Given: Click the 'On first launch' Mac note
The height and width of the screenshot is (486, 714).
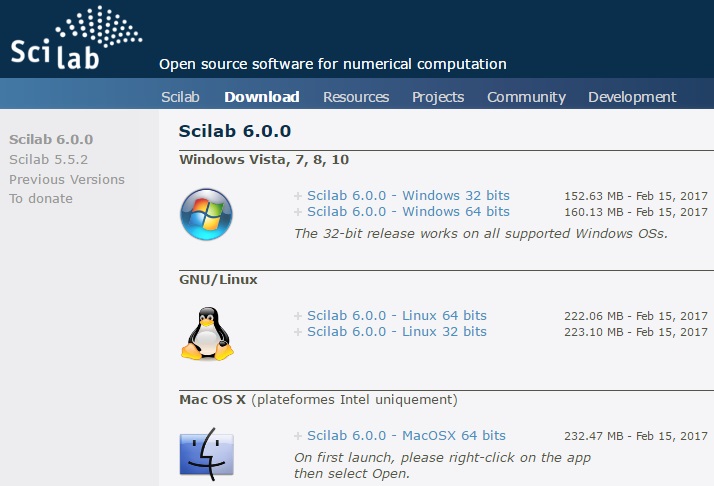Looking at the screenshot, I should [x=443, y=466].
